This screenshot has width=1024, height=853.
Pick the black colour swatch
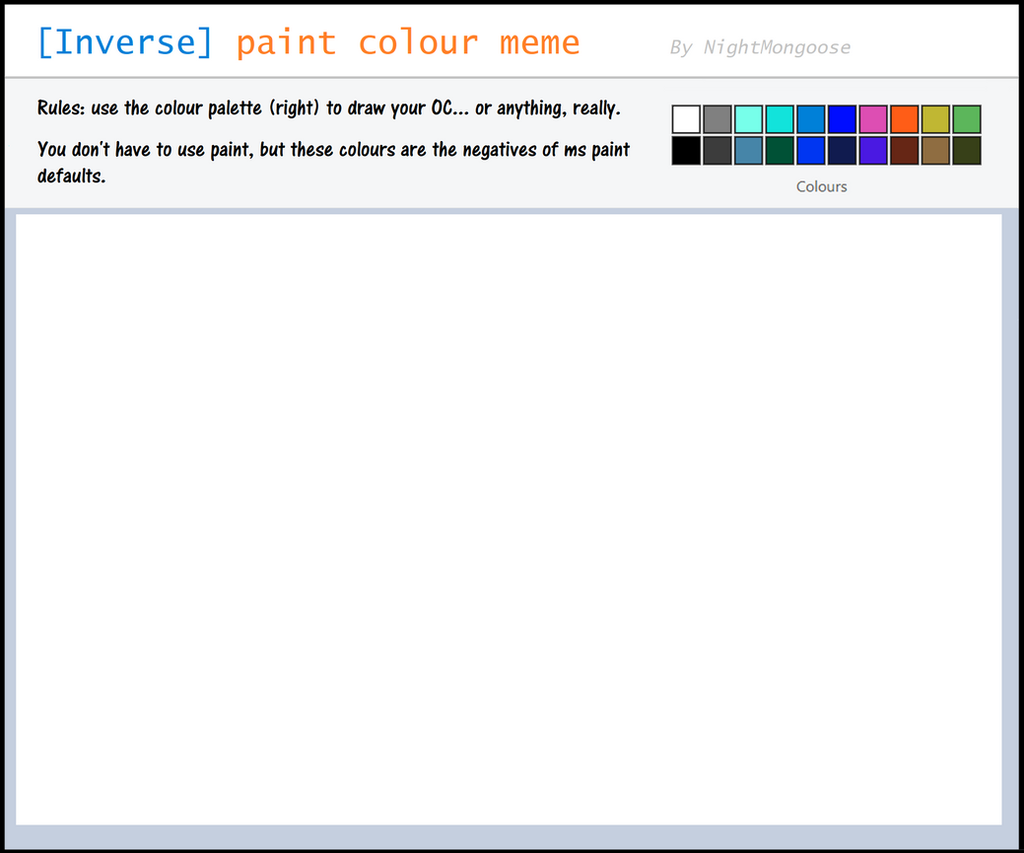pyautogui.click(x=686, y=150)
